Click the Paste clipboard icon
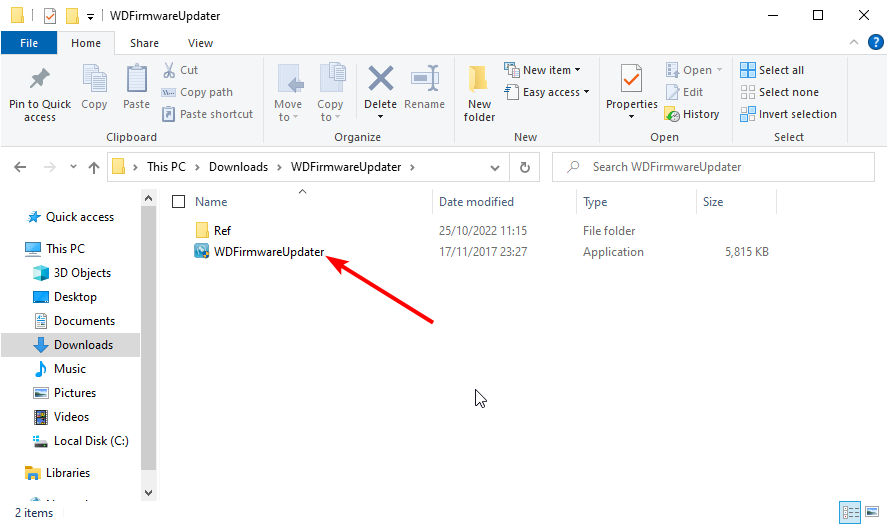This screenshot has width=888, height=525. click(136, 79)
